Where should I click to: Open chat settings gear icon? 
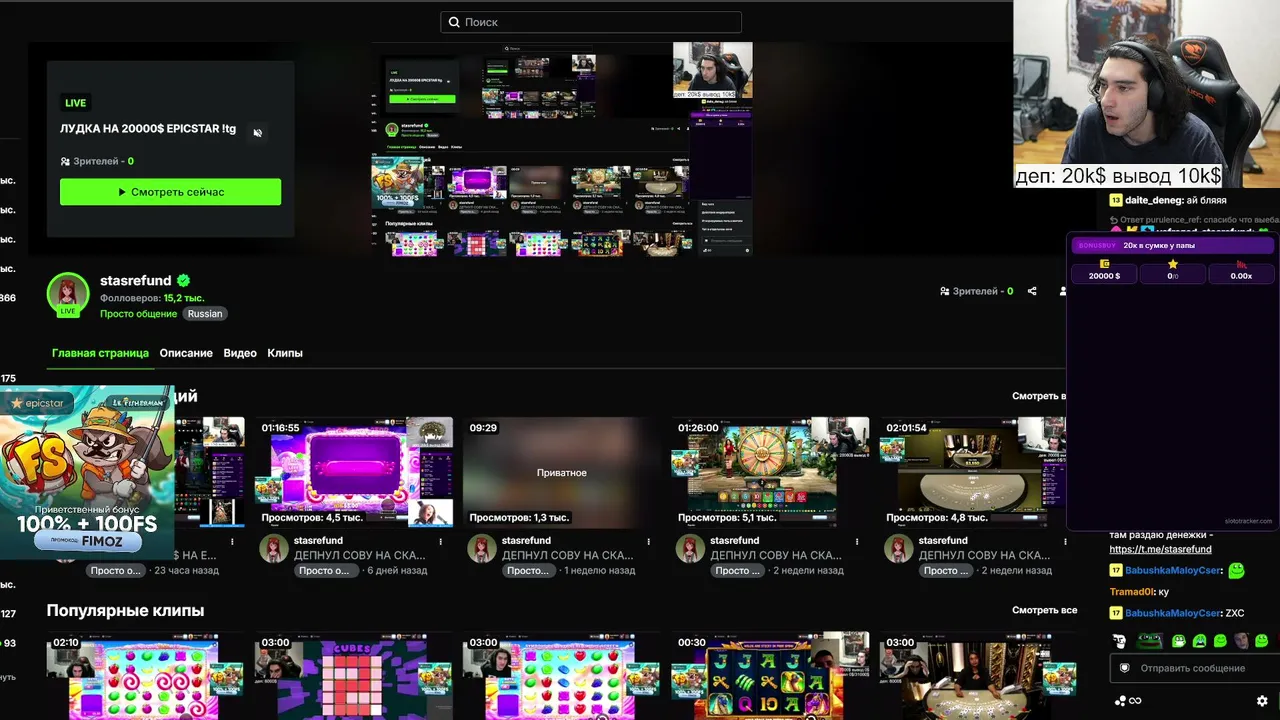pyautogui.click(x=1262, y=701)
